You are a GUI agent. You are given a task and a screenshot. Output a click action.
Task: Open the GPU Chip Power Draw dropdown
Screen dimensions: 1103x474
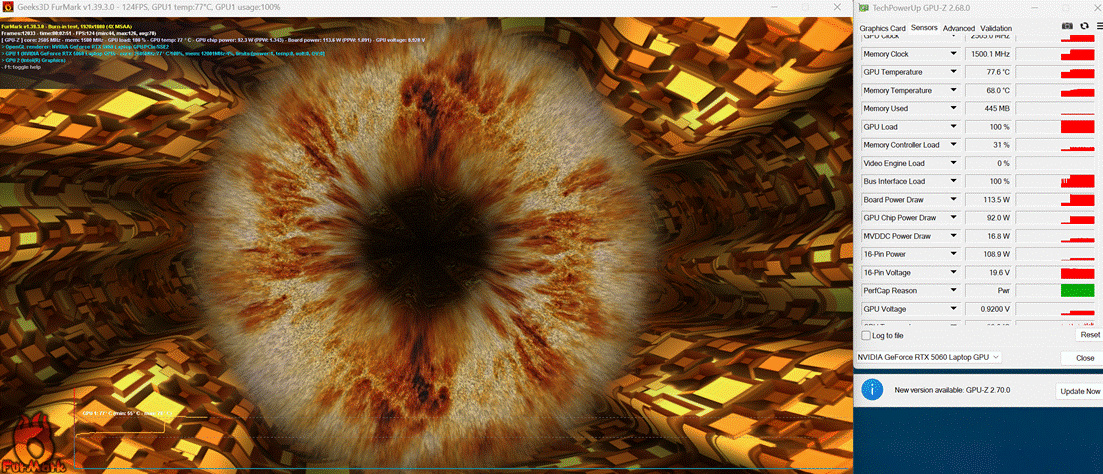pyautogui.click(x=955, y=218)
